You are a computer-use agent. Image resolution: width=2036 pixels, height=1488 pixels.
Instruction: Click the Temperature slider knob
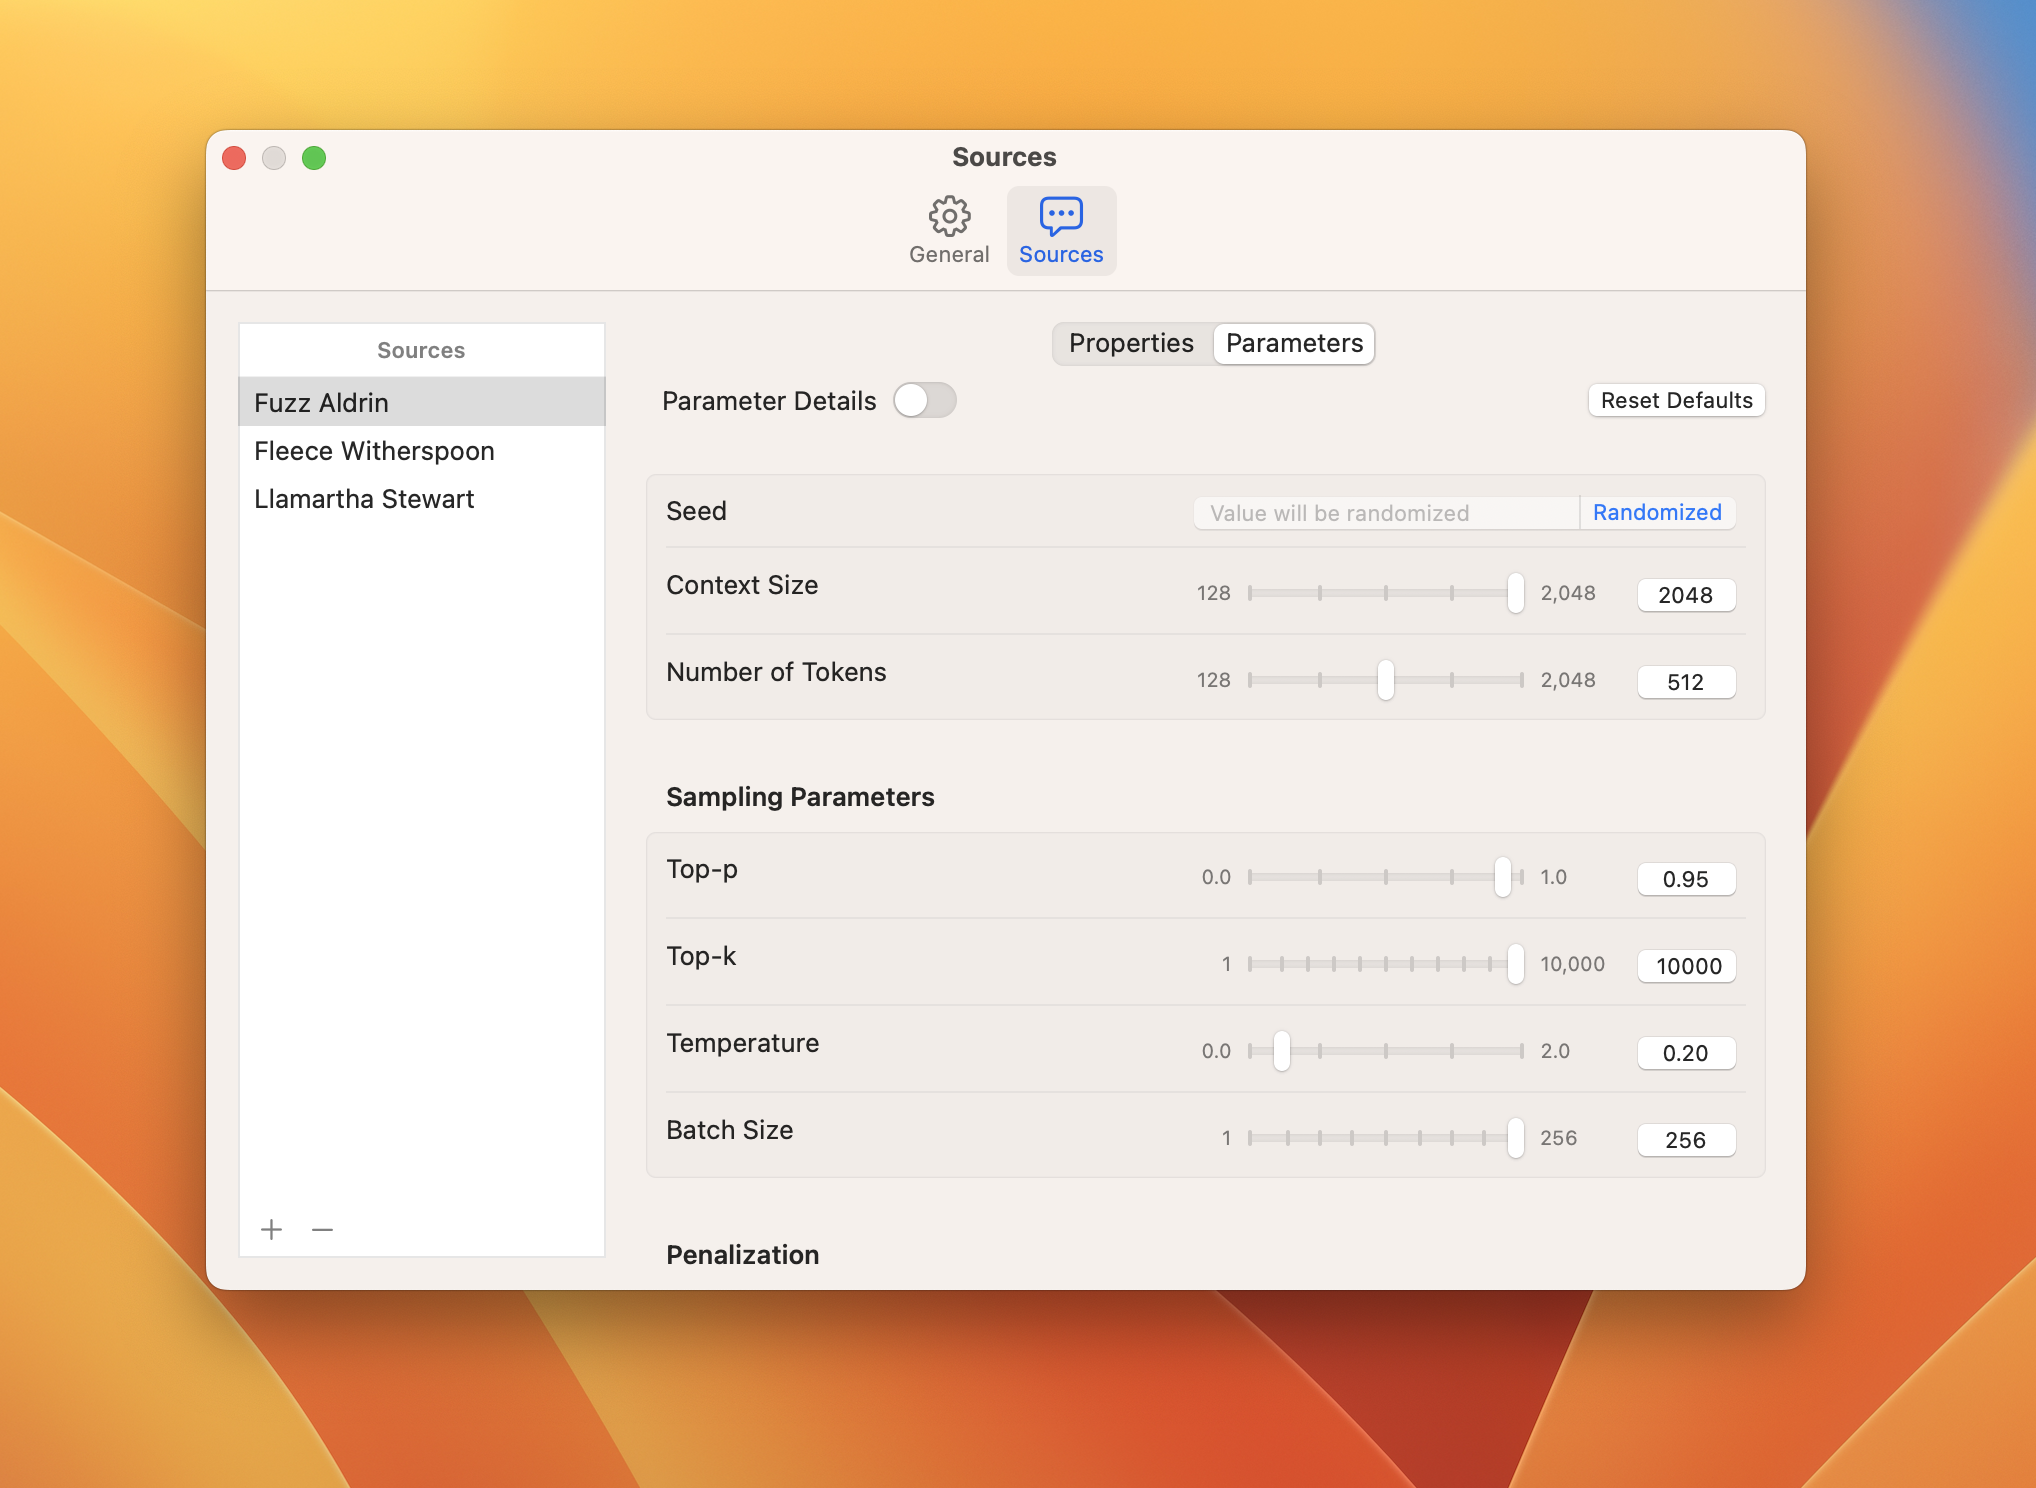click(x=1281, y=1051)
